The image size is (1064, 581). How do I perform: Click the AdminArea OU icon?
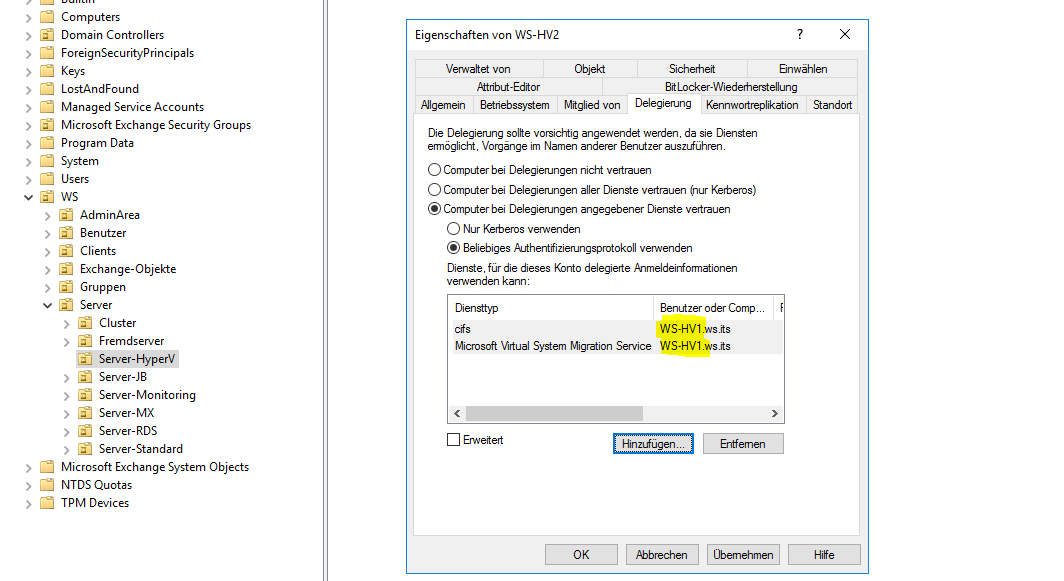66,214
